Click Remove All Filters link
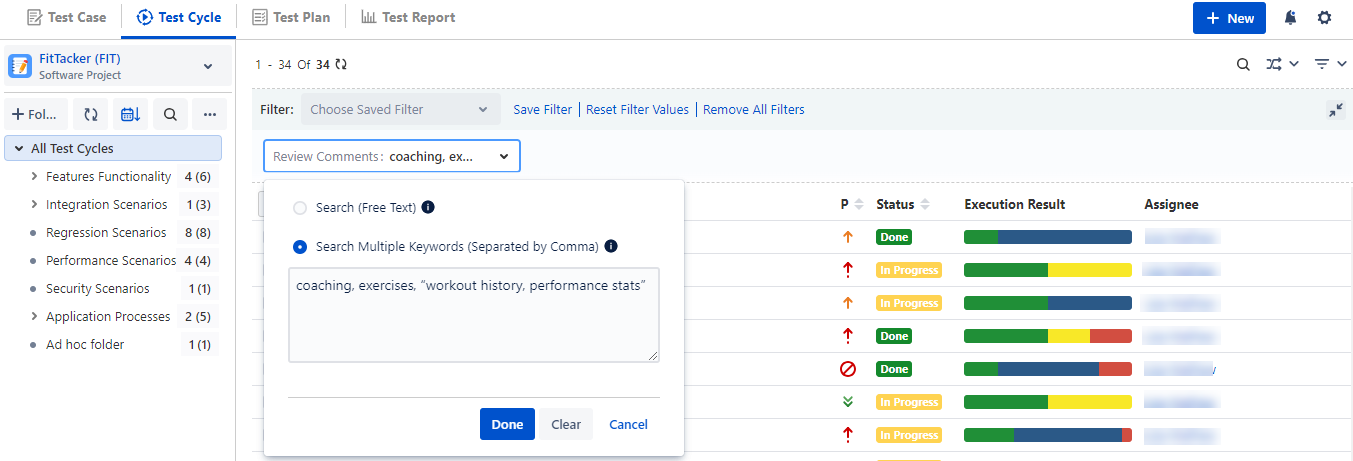This screenshot has width=1353, height=461. tap(754, 110)
